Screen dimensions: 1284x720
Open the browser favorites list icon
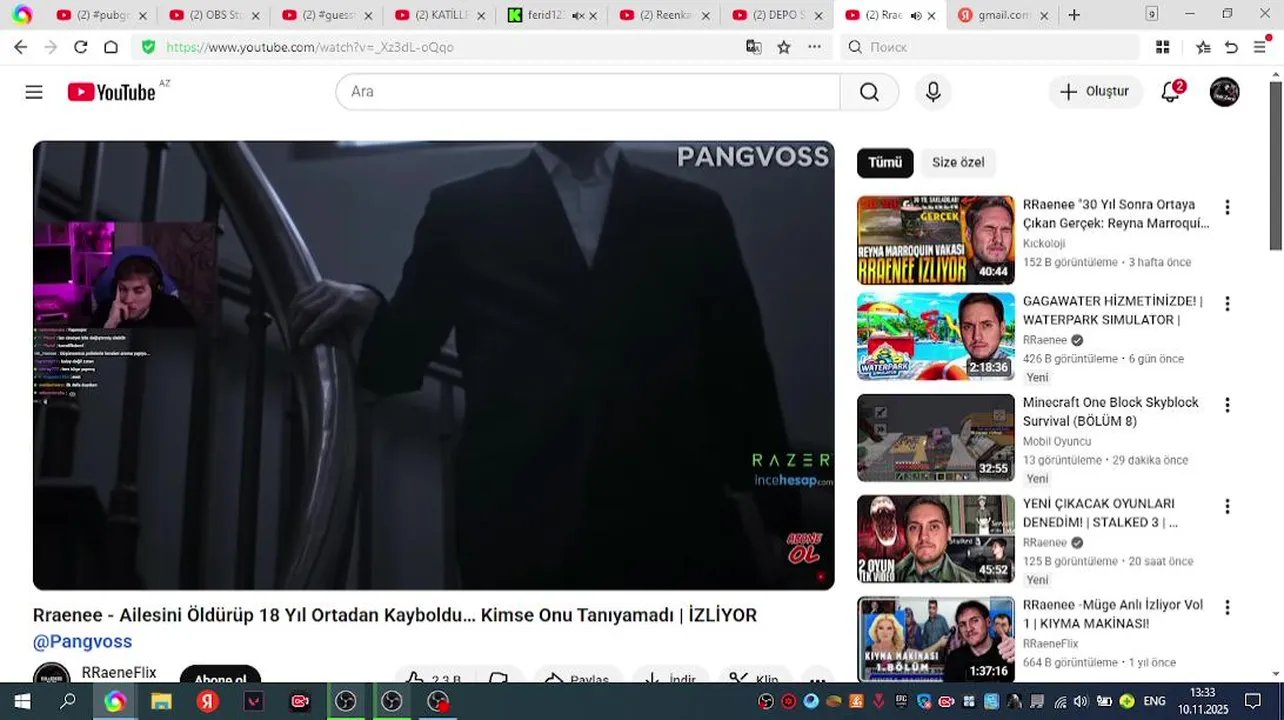click(x=1203, y=47)
